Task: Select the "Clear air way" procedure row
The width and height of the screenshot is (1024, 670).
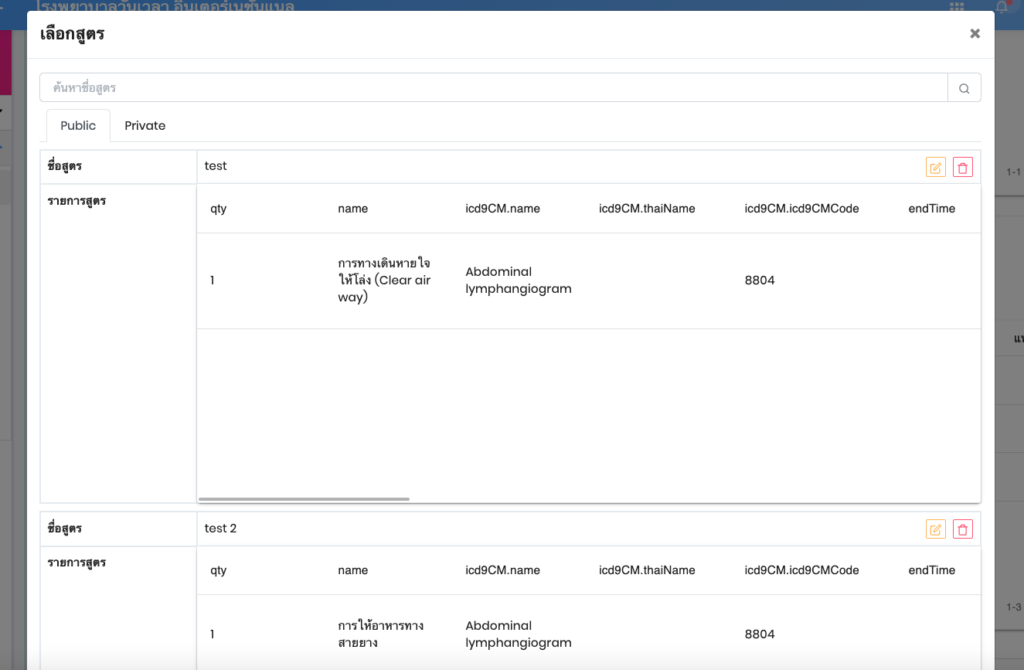Action: pos(384,280)
